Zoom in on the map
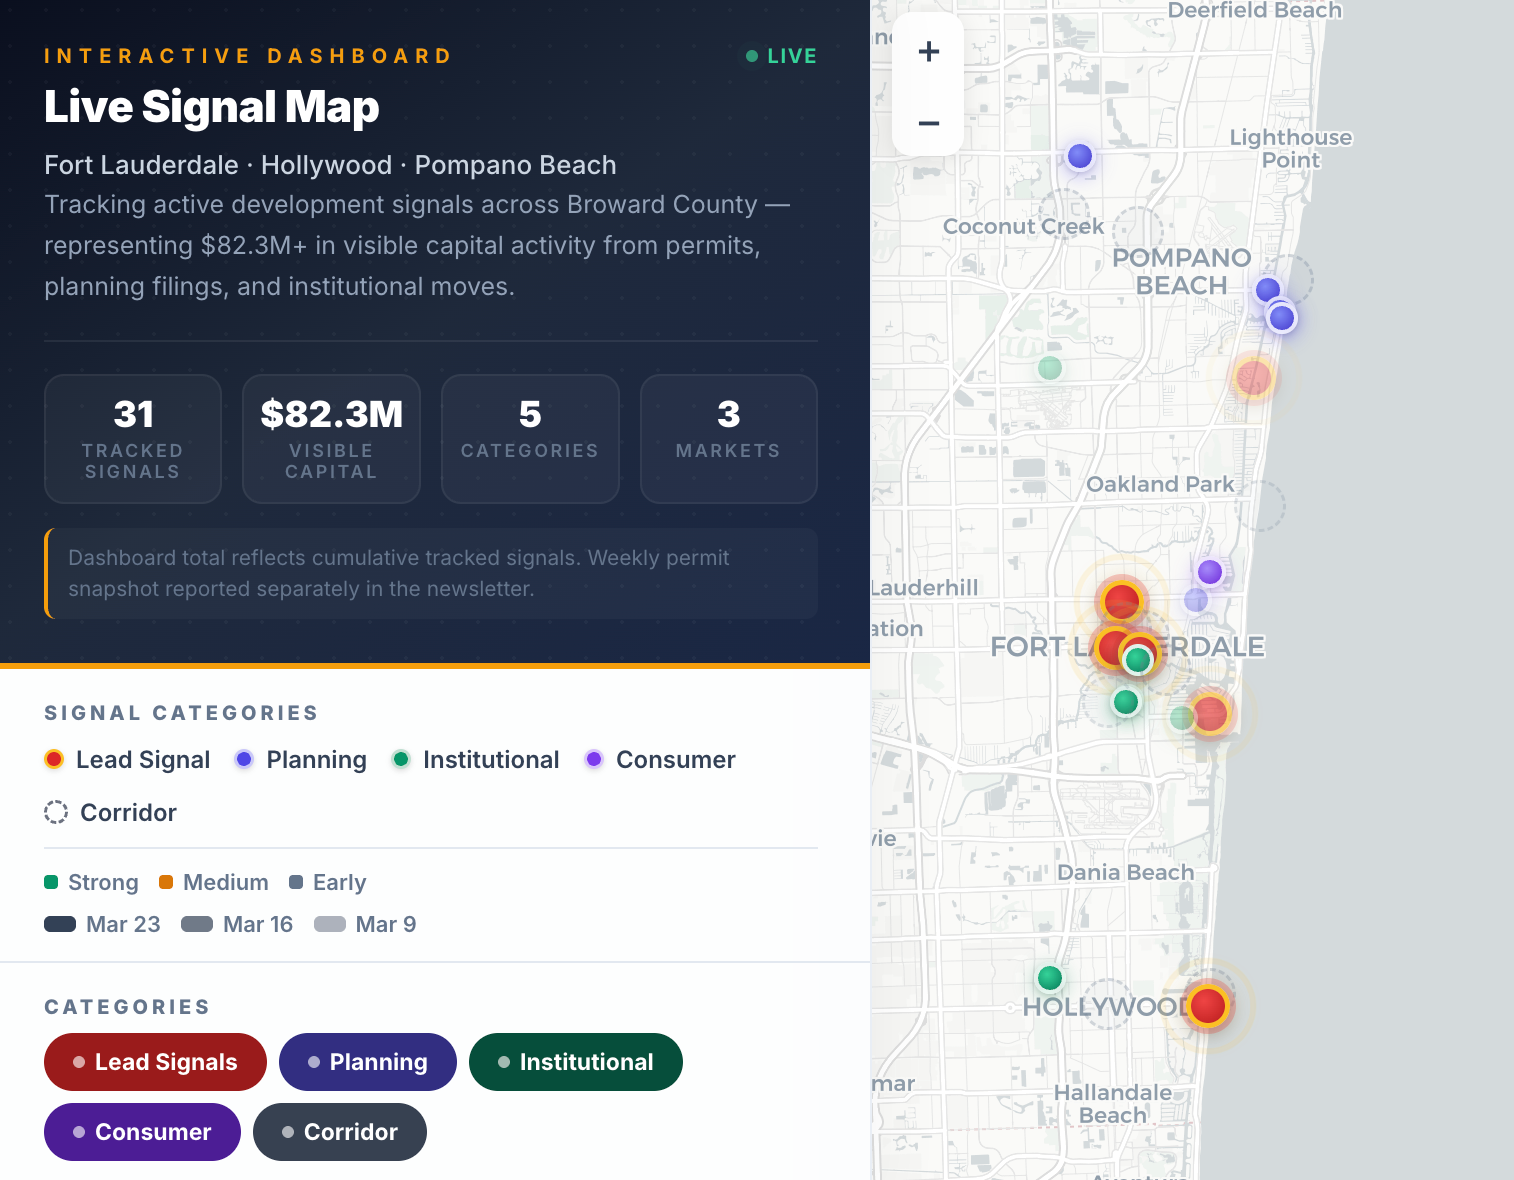The image size is (1514, 1180). point(928,52)
